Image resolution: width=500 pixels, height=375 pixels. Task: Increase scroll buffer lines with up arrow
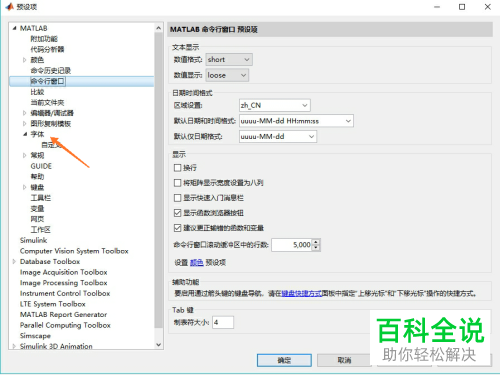click(316, 242)
